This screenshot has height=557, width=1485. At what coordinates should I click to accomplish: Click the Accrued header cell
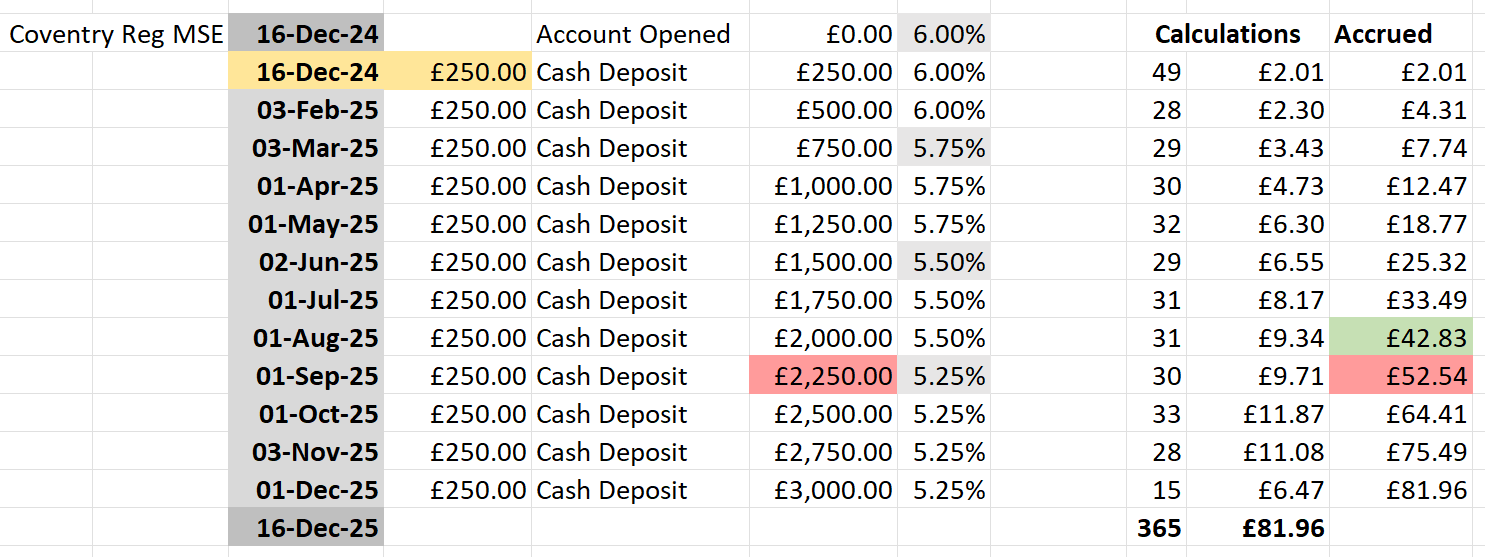pos(1383,35)
